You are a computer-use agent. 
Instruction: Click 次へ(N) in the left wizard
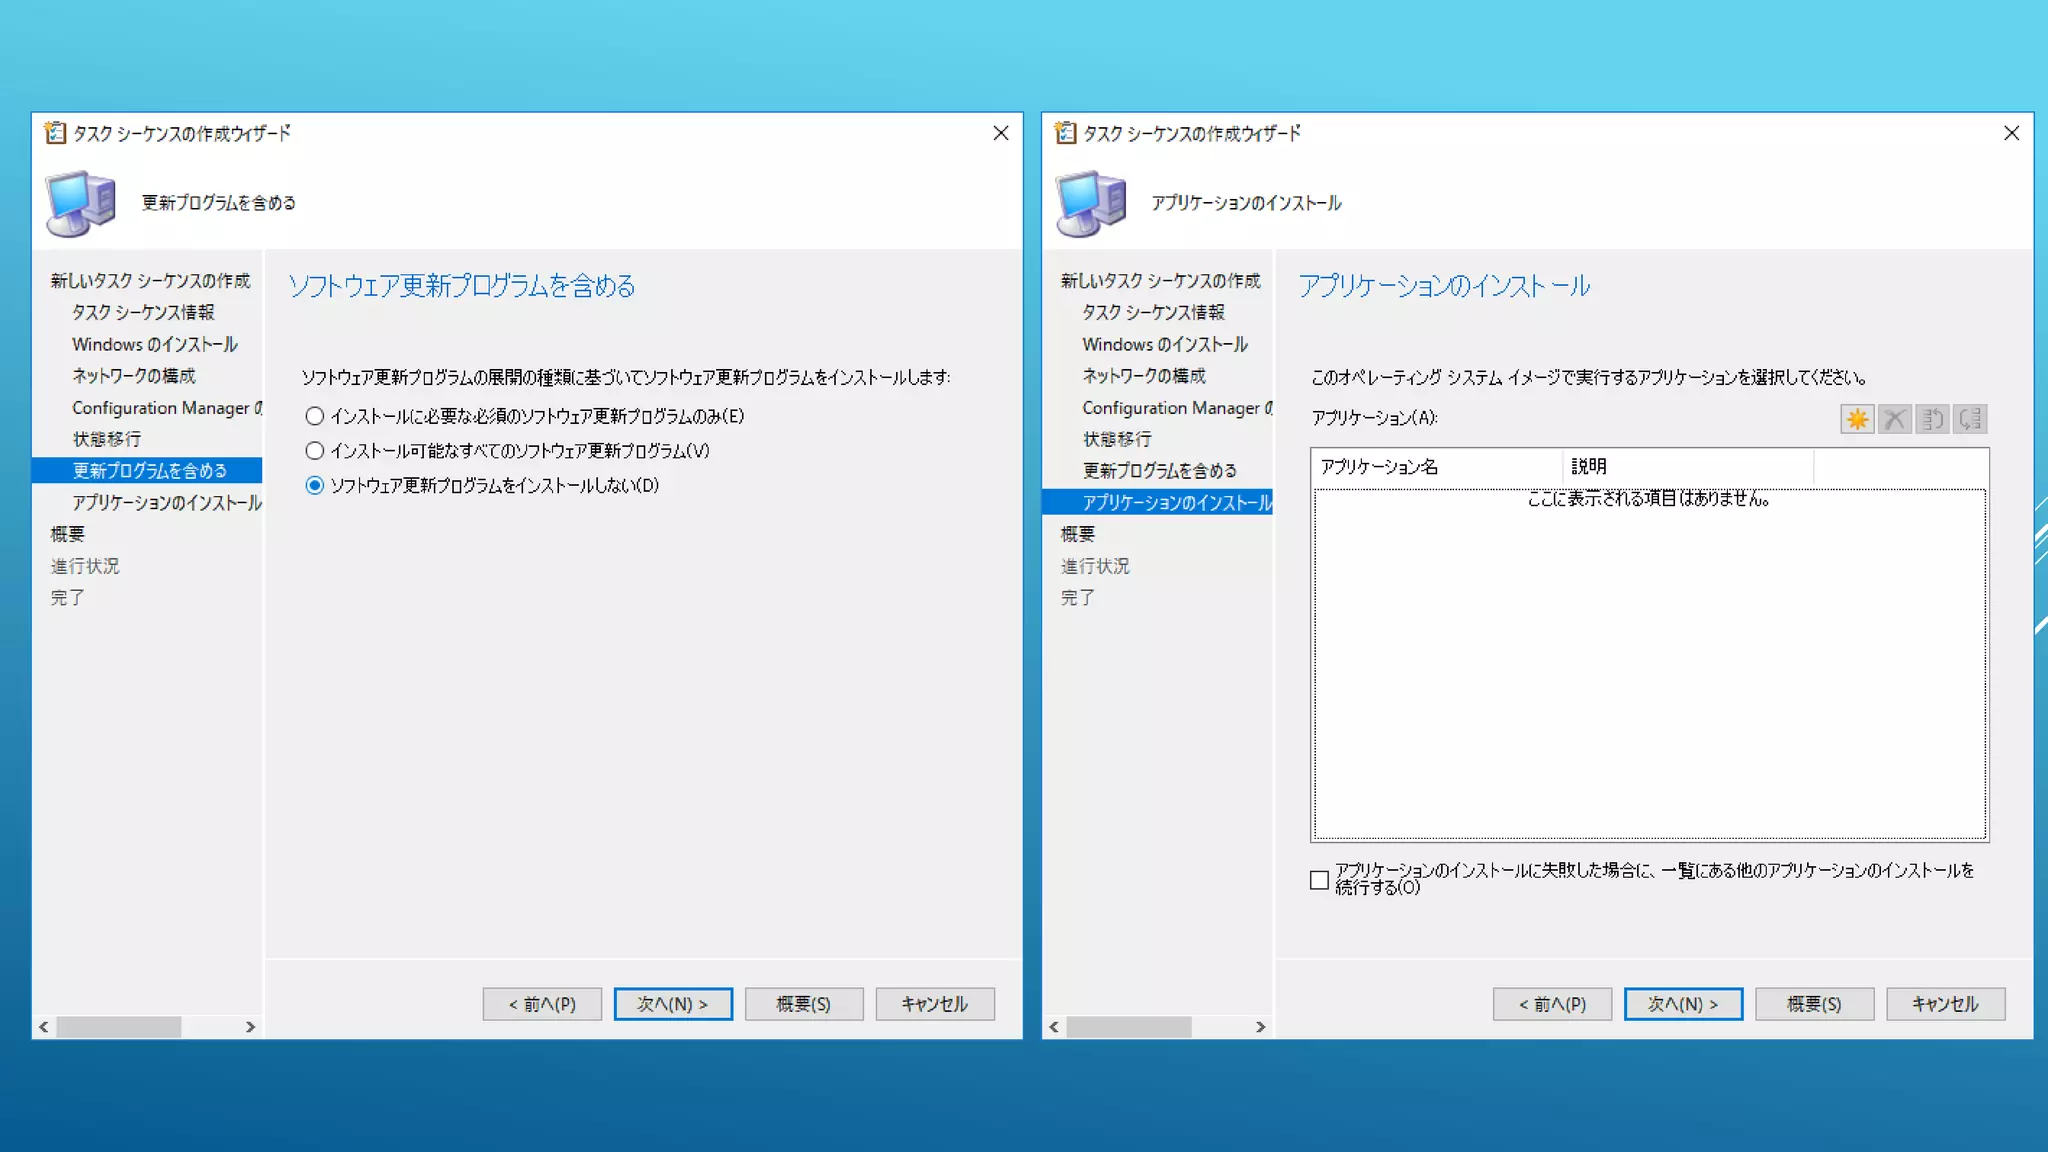[672, 1004]
